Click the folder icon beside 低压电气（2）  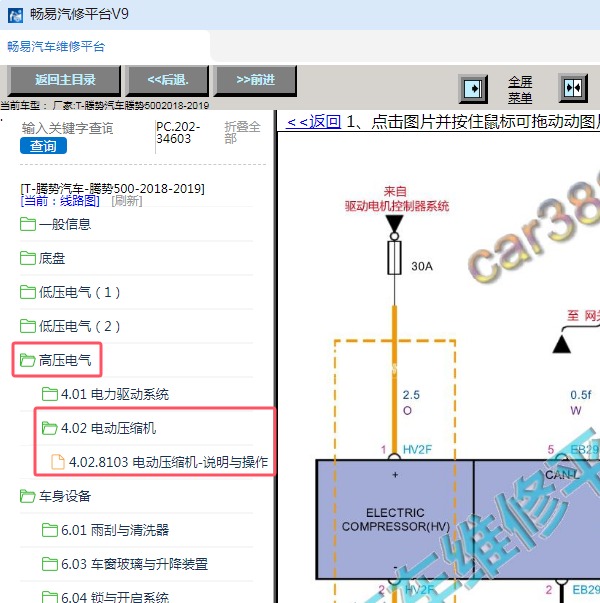[28, 326]
